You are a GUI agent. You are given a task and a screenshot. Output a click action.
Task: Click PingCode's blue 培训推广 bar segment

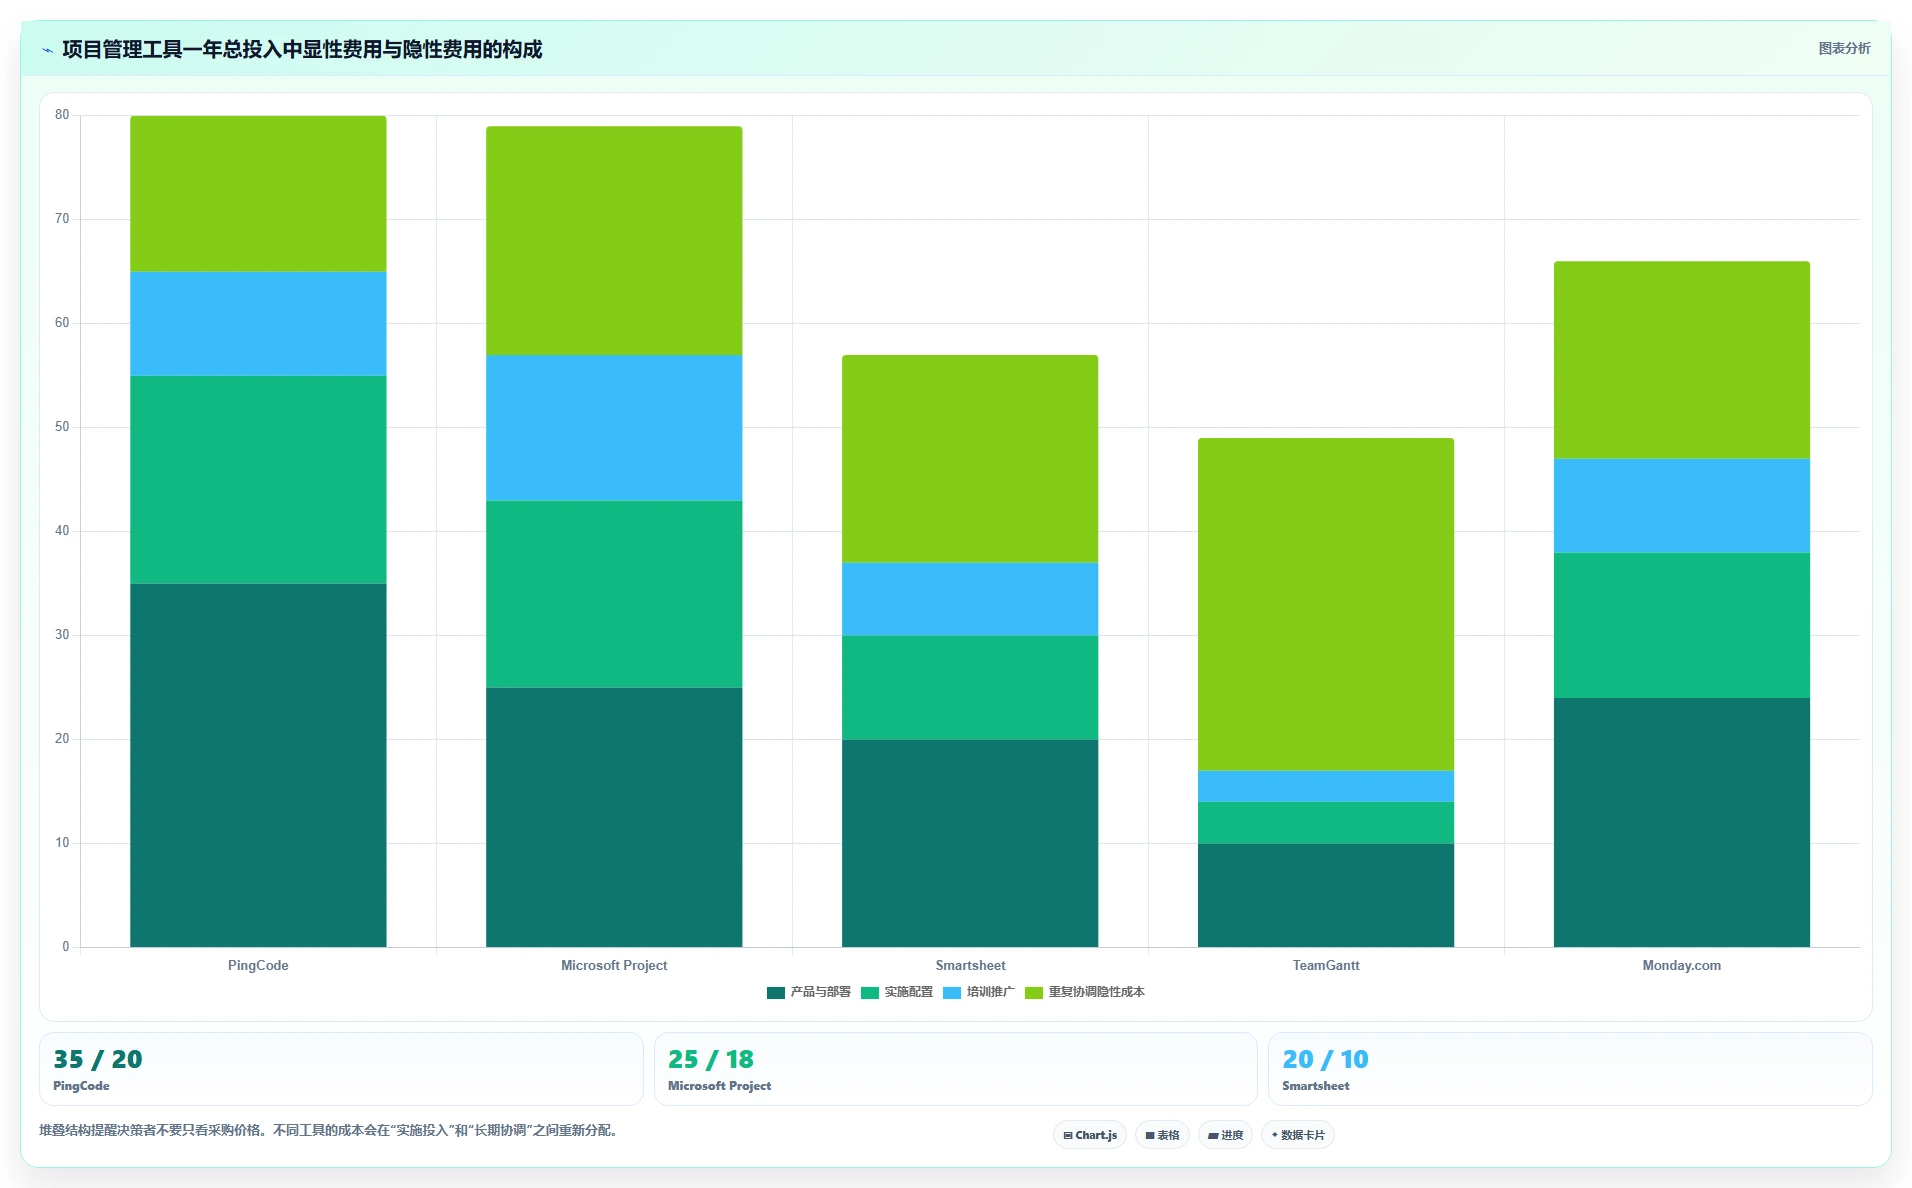click(258, 323)
